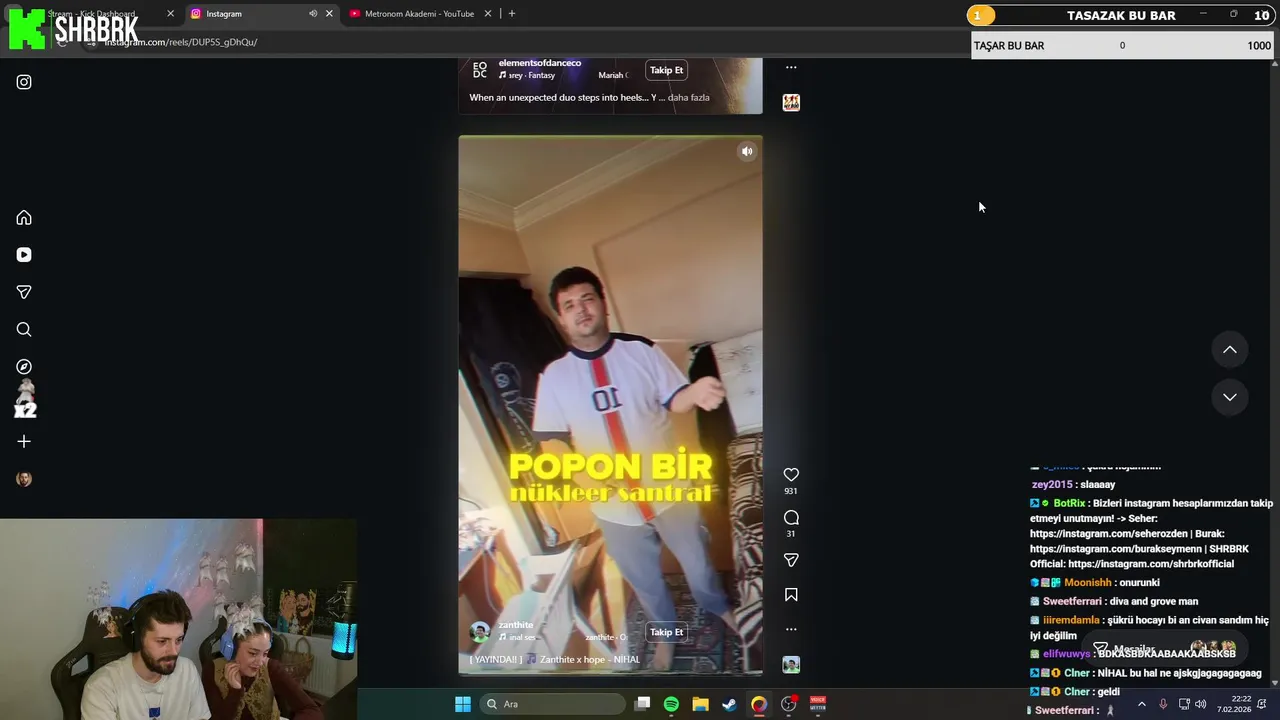Image resolution: width=1280 pixels, height=720 pixels.
Task: Open audio thumbnail beside the zanthite reel
Action: point(791,665)
